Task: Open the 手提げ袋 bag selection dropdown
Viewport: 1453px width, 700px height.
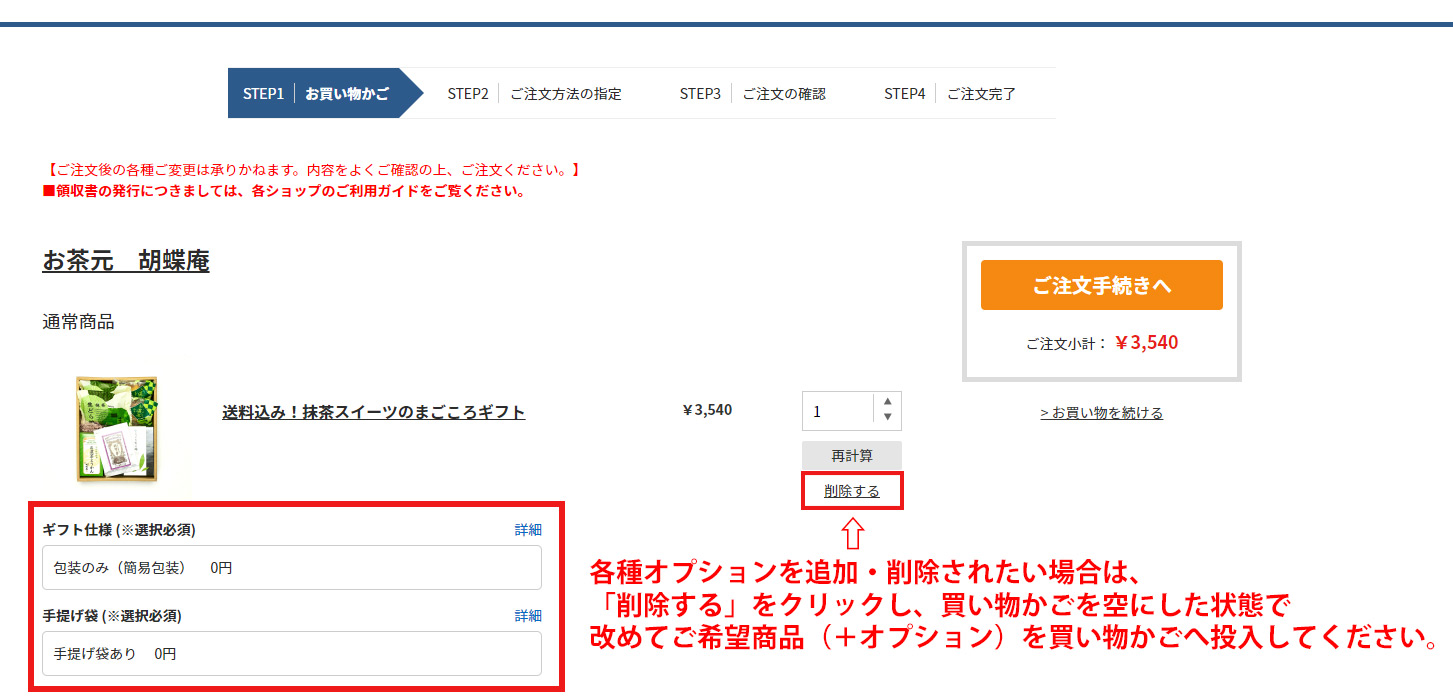Action: coord(291,653)
